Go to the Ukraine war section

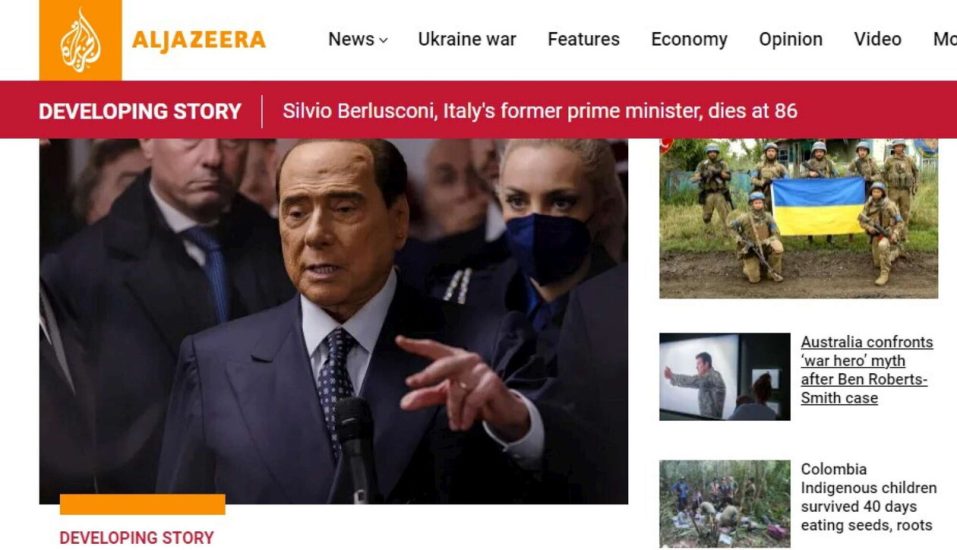[x=467, y=39]
